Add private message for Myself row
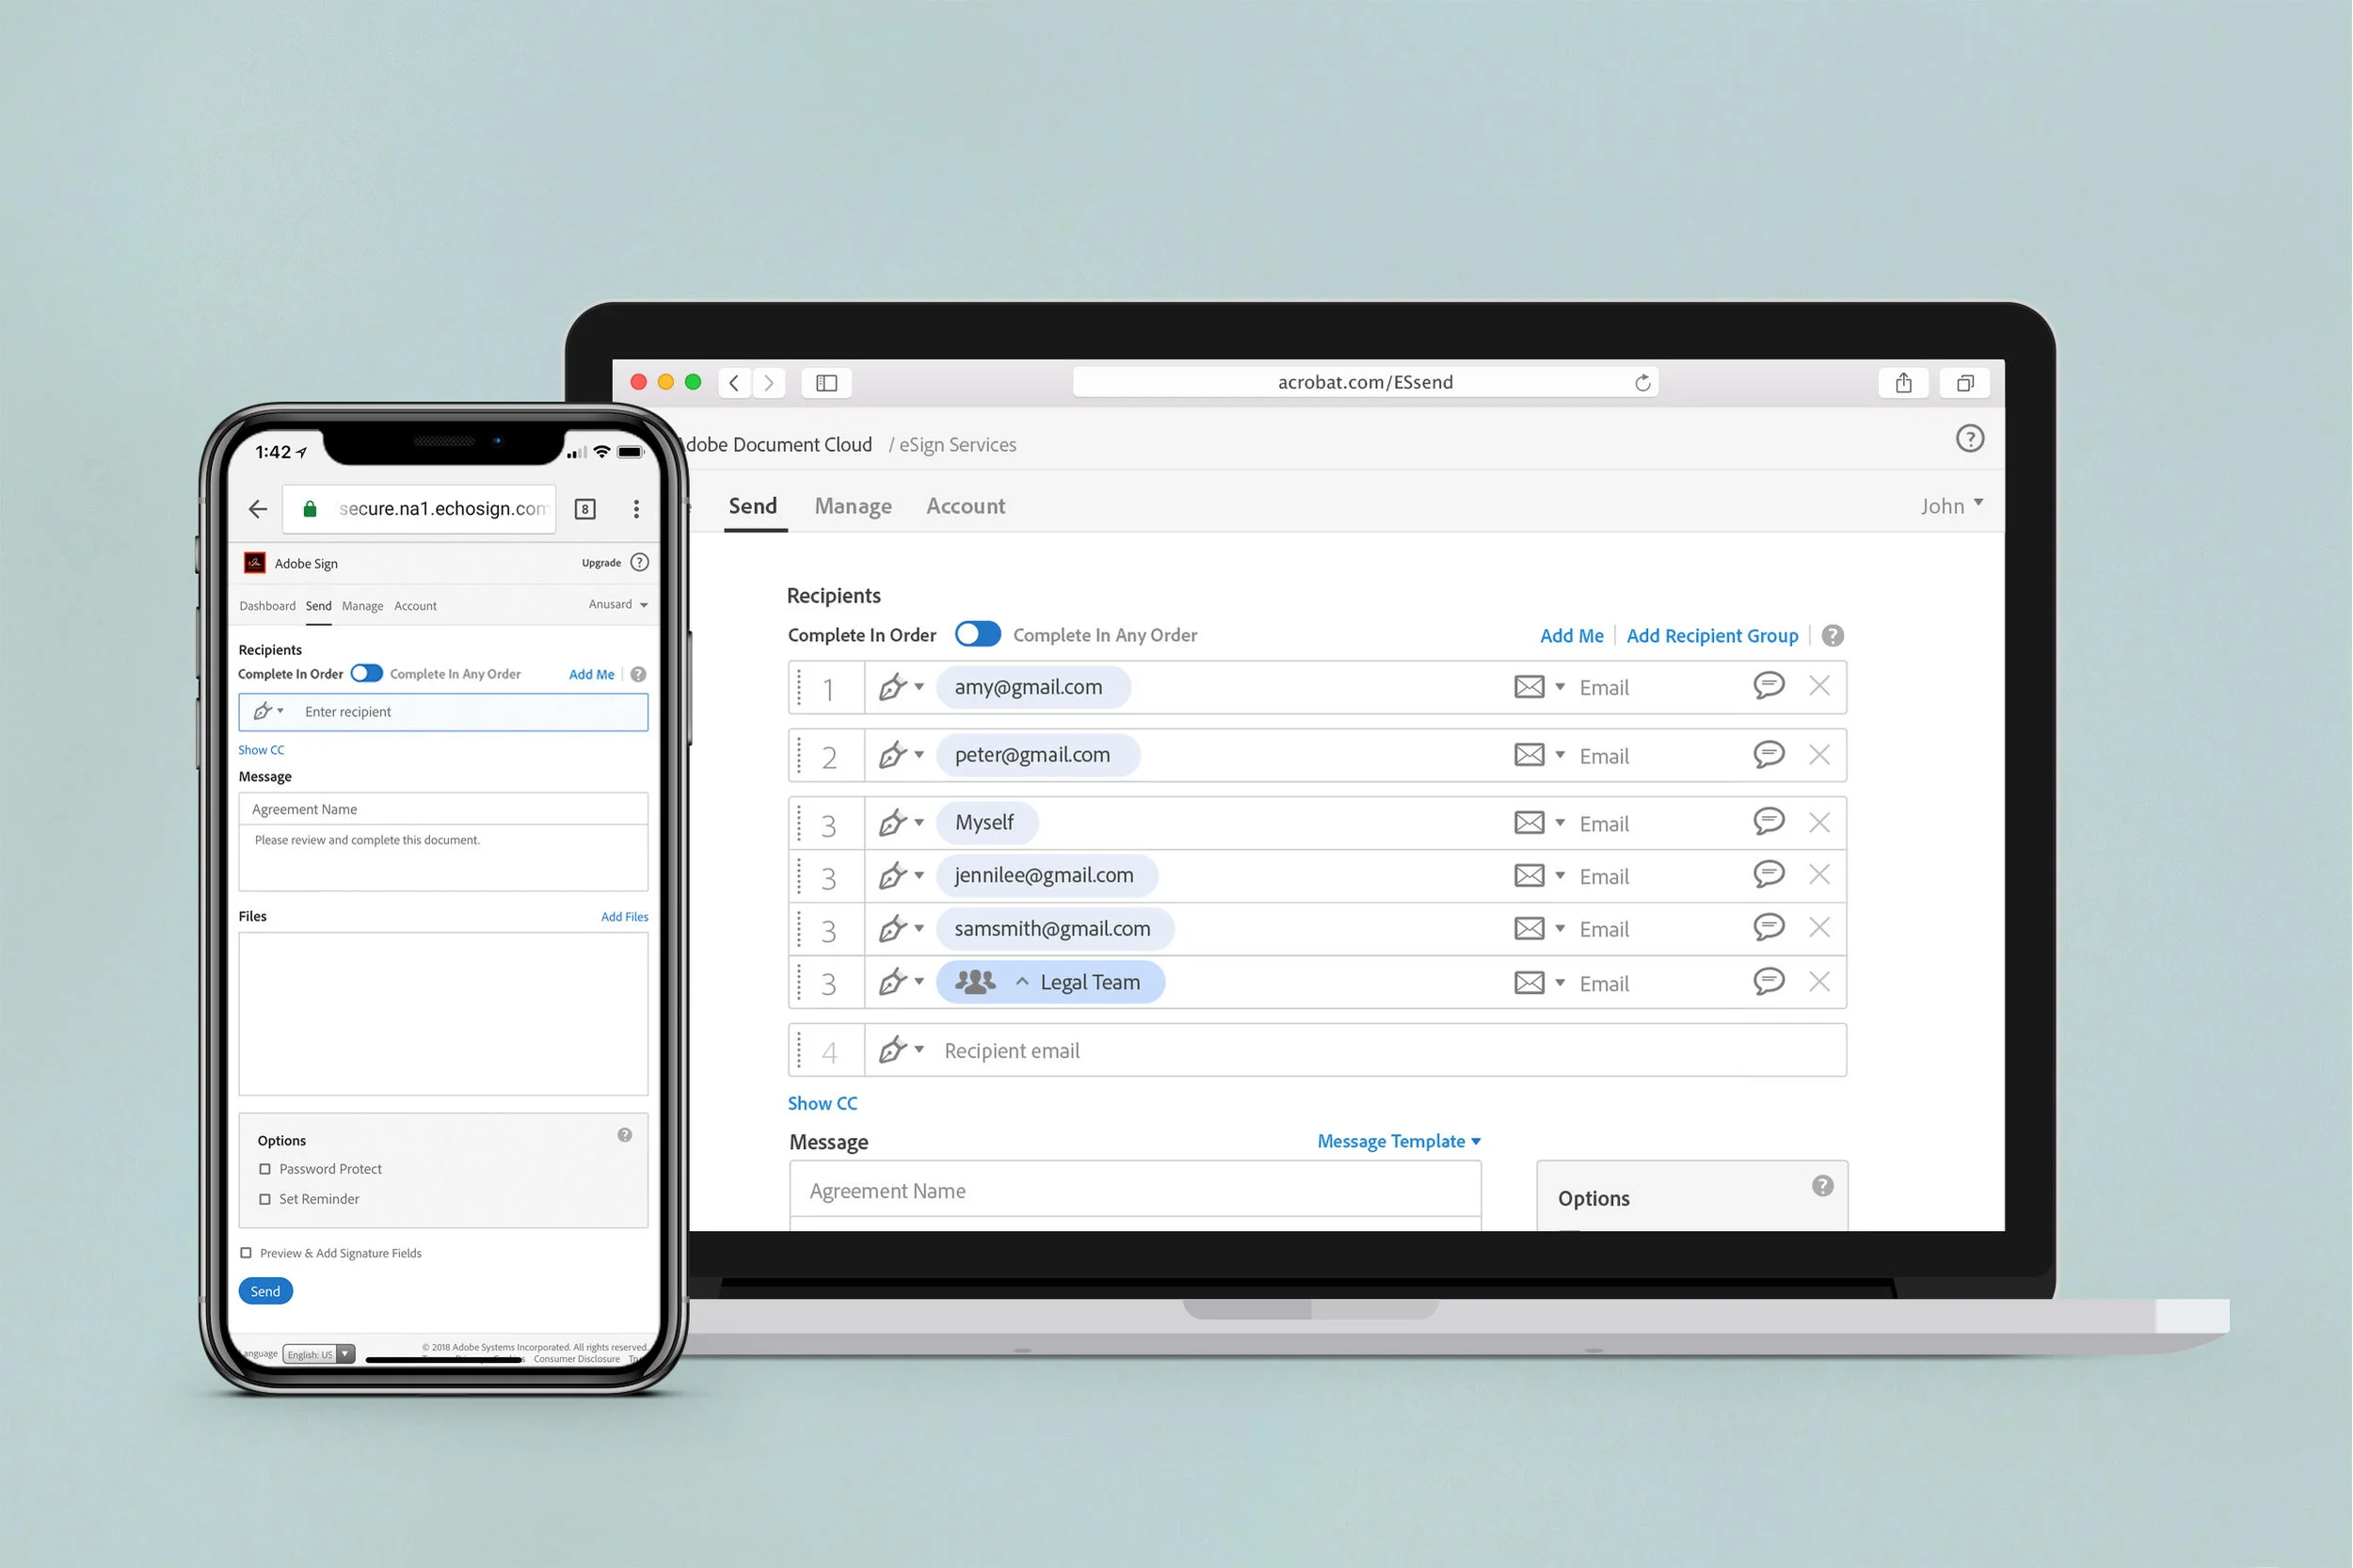2353x1568 pixels. 1768,822
